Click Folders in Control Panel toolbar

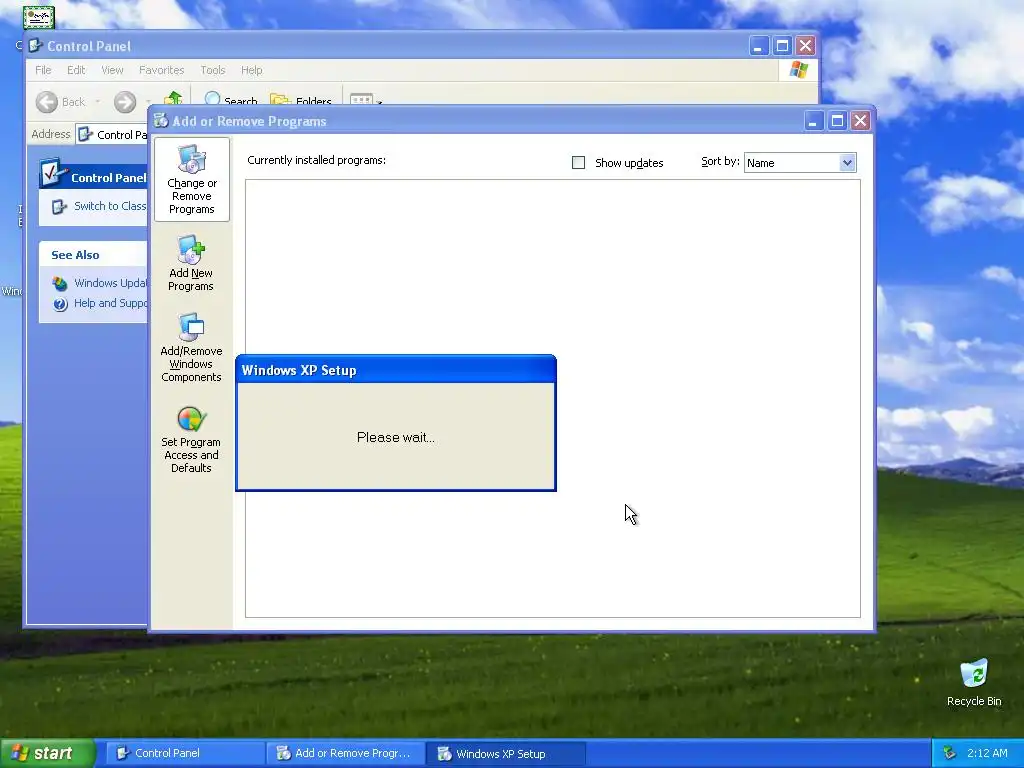(301, 100)
